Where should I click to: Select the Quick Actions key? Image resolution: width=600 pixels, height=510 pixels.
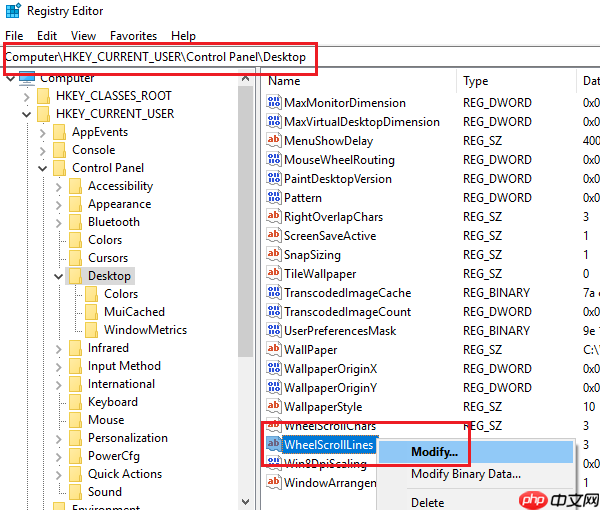(x=125, y=474)
